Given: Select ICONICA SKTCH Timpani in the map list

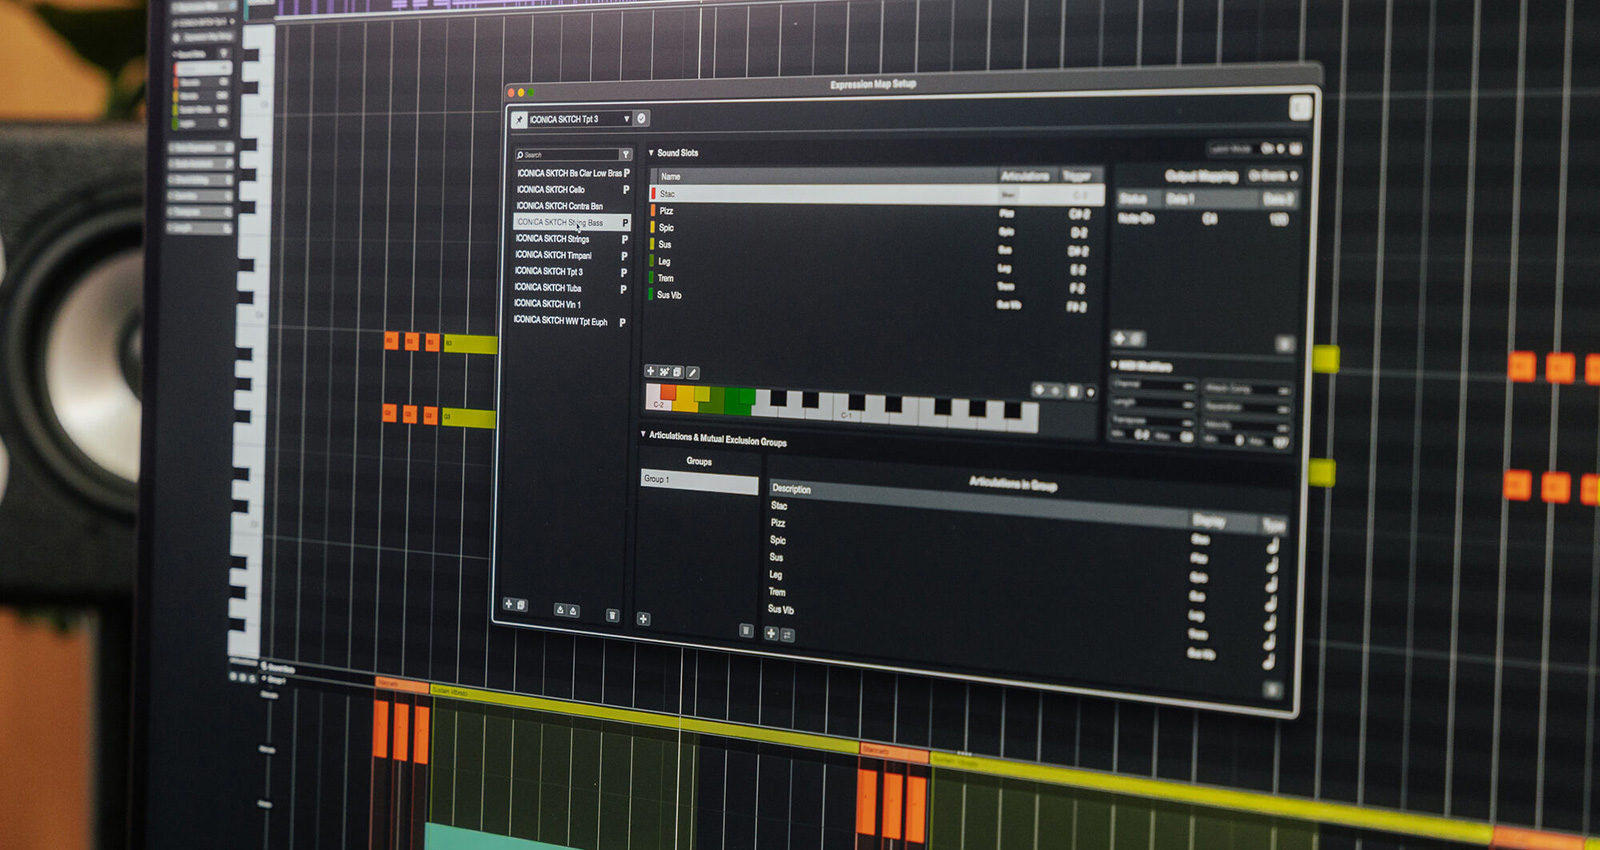Looking at the screenshot, I should (553, 255).
